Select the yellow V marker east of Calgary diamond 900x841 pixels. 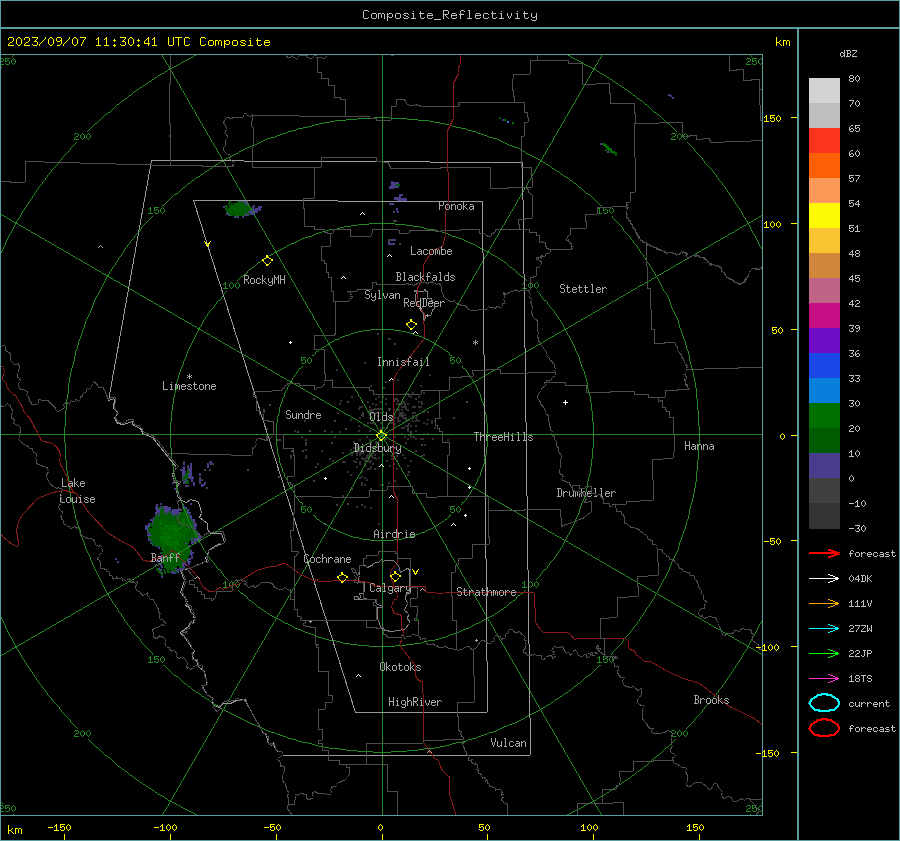(416, 572)
